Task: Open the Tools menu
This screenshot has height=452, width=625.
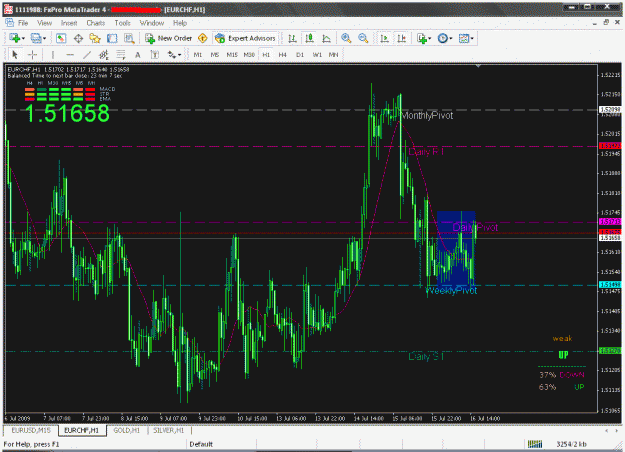Action: pos(122,23)
